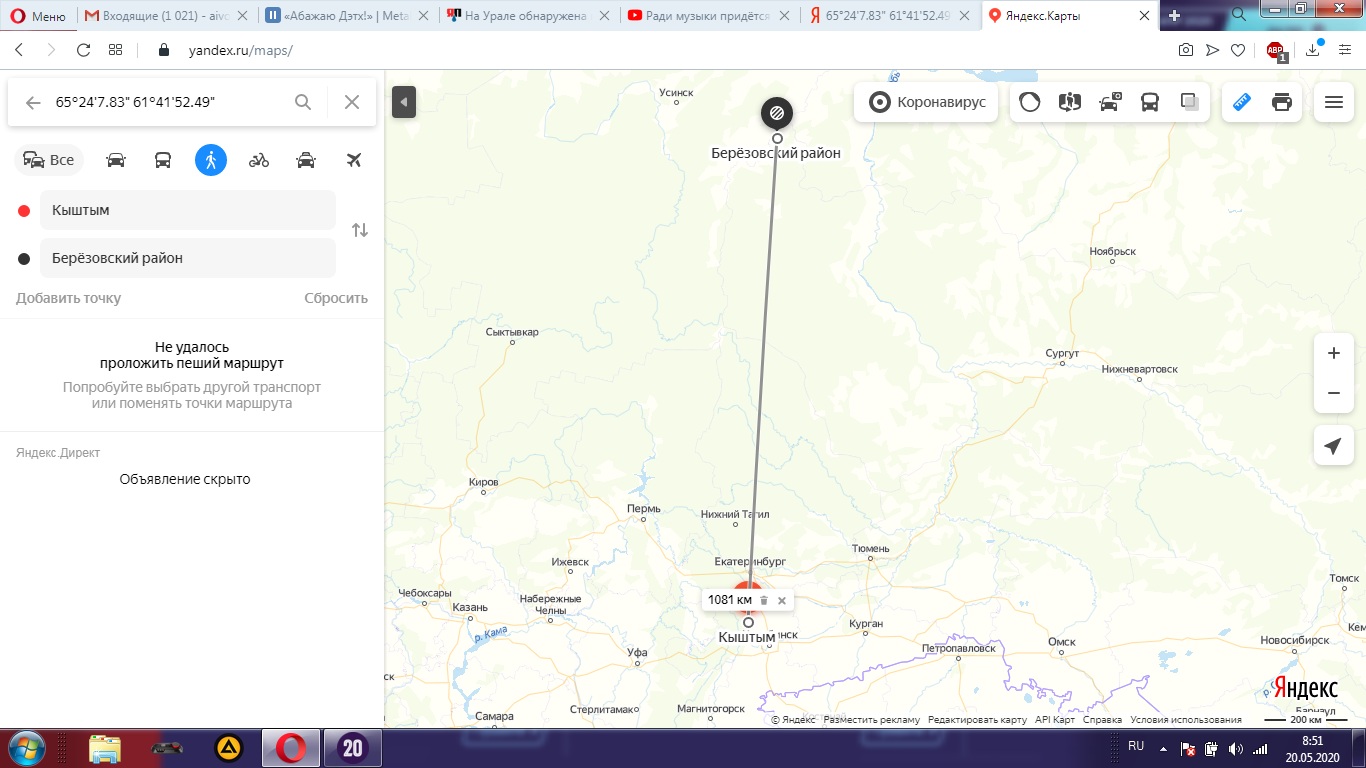
Task: Collapse the left side panel
Action: click(x=404, y=102)
